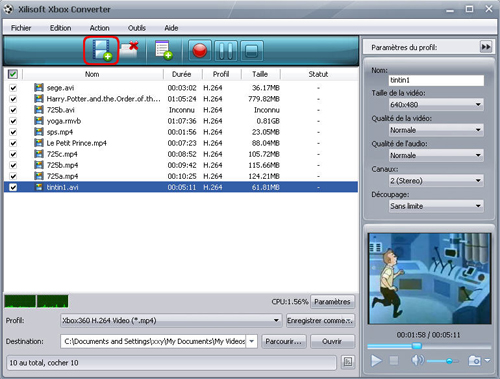Expand the Destination path dropdown arrow

pyautogui.click(x=252, y=341)
